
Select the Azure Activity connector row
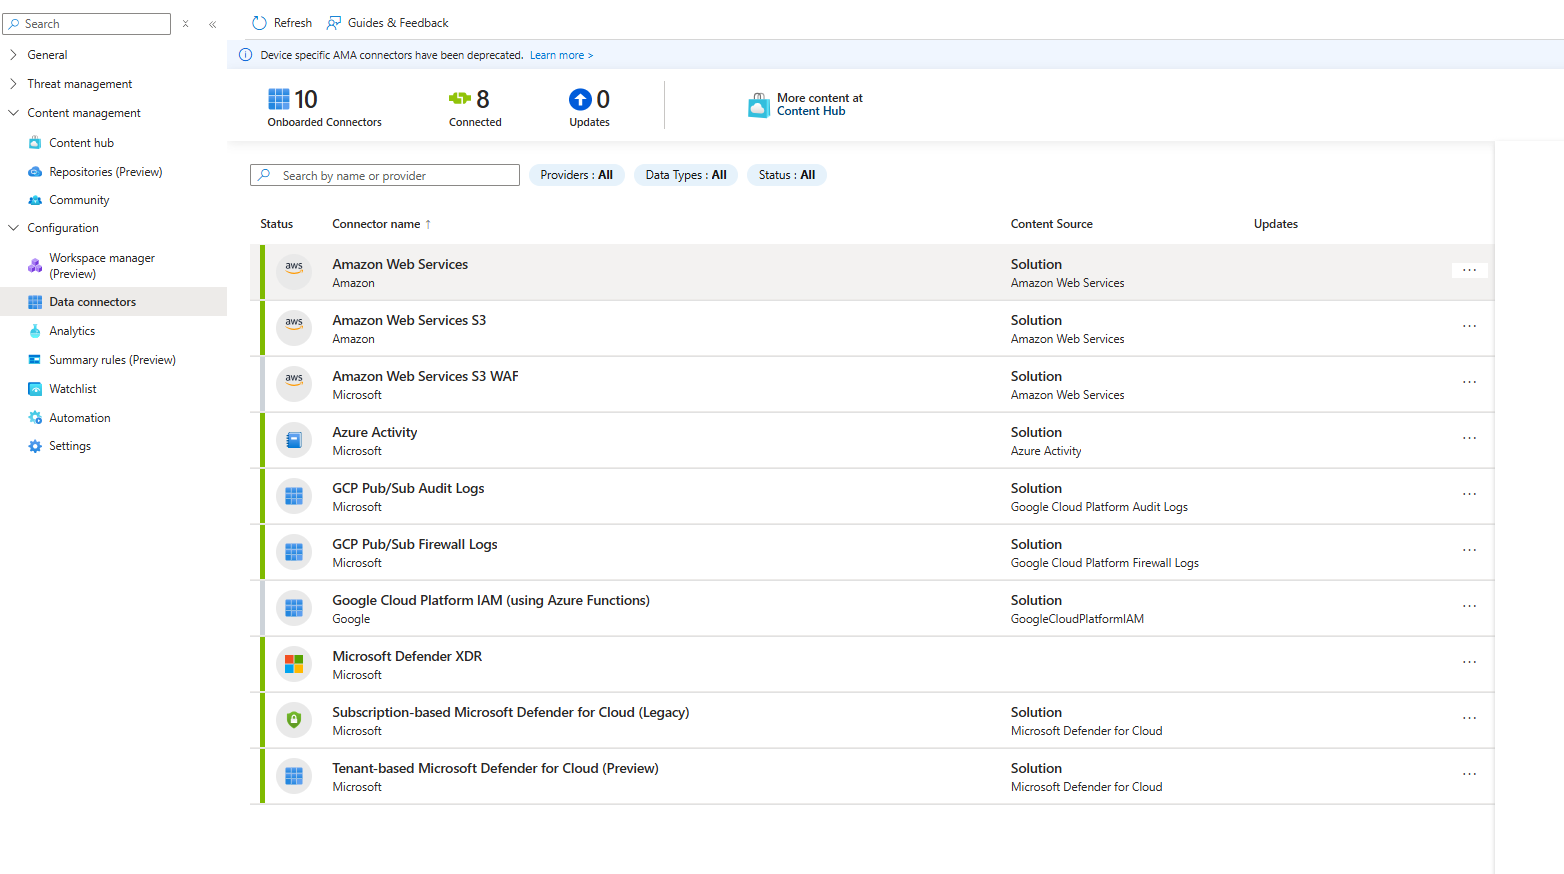coord(872,441)
